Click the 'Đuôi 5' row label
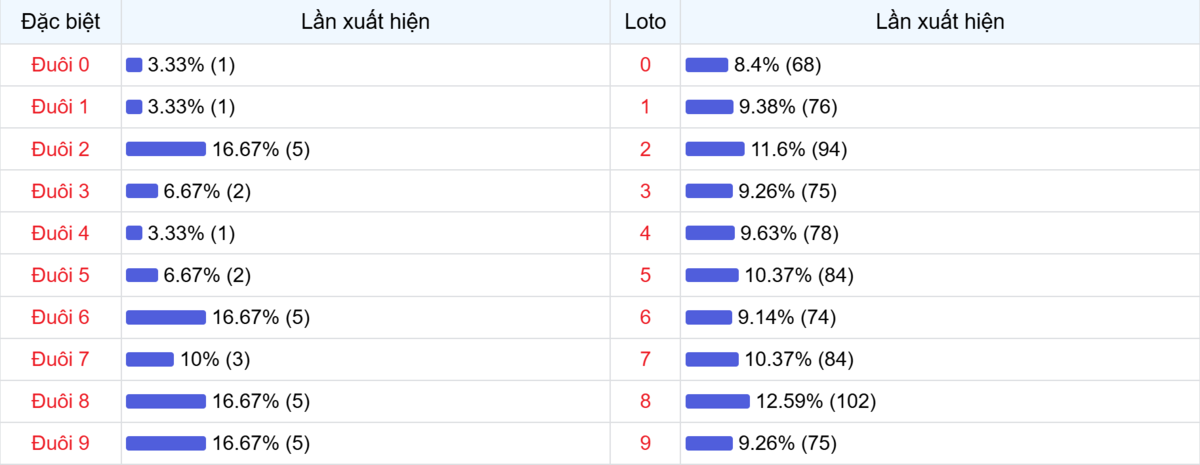Screen dimensions: 1200x465 pyautogui.click(x=60, y=275)
